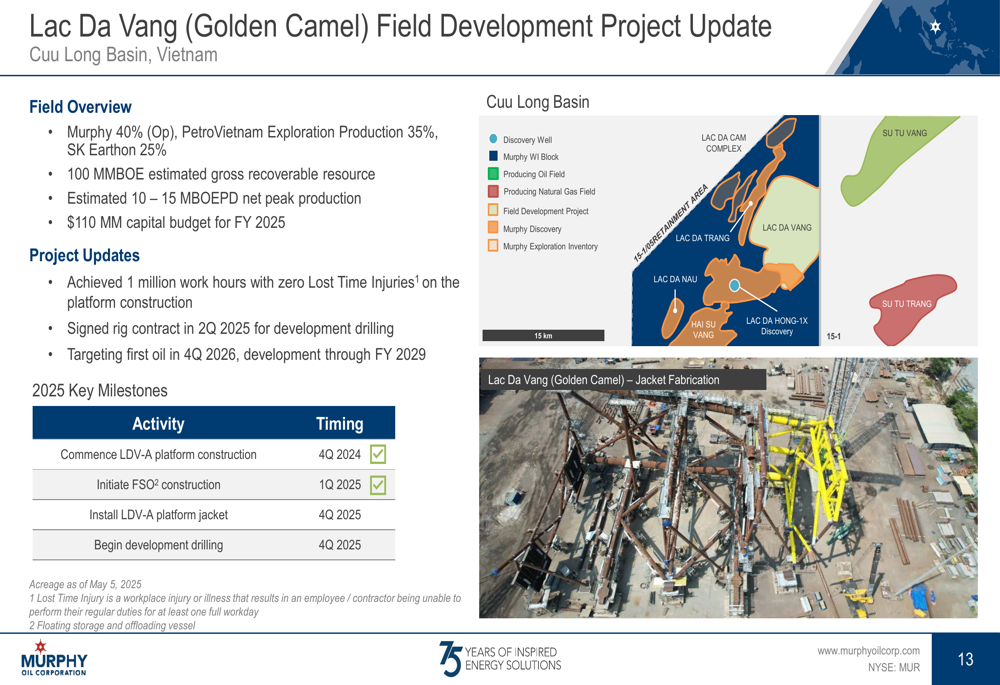Image resolution: width=1000 pixels, height=685 pixels.
Task: Select the bullet about 1 million work hours
Action: [x=263, y=292]
